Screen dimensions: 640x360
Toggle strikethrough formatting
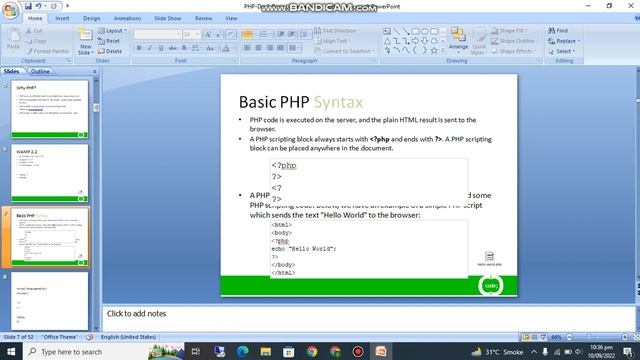pyautogui.click(x=173, y=48)
